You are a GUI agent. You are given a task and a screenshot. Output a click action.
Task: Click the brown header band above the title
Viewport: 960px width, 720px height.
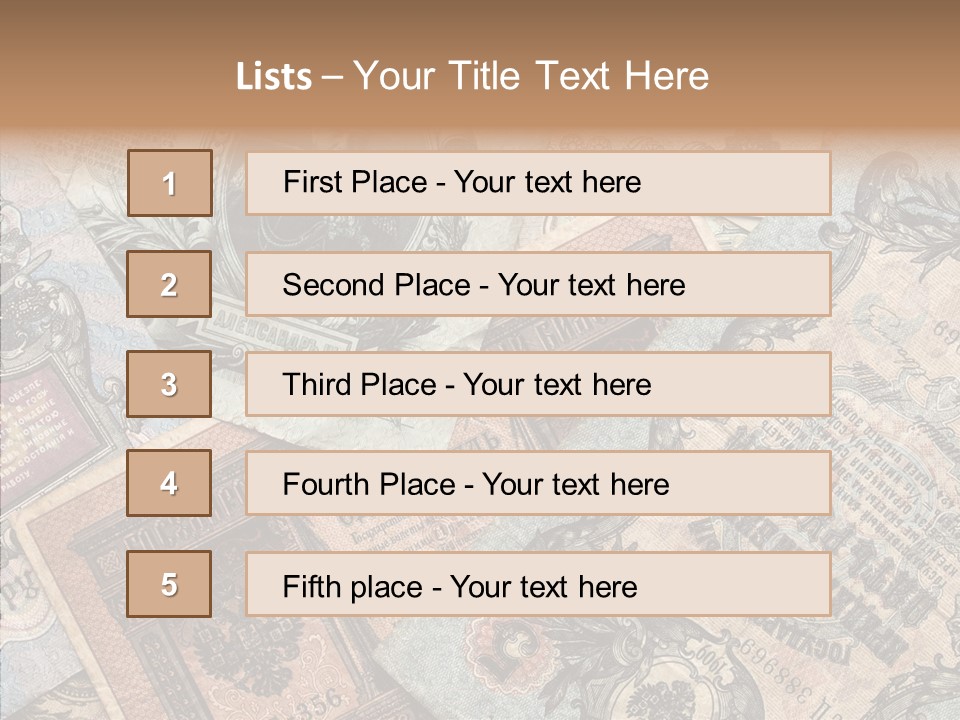point(480,22)
